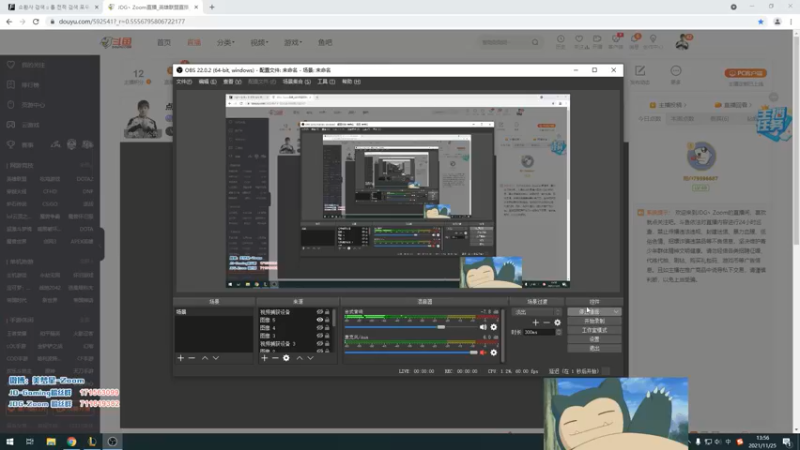Image resolution: width=800 pixels, height=450 pixels.
Task: Unmute the second mixer channel red speaker
Action: (483, 353)
